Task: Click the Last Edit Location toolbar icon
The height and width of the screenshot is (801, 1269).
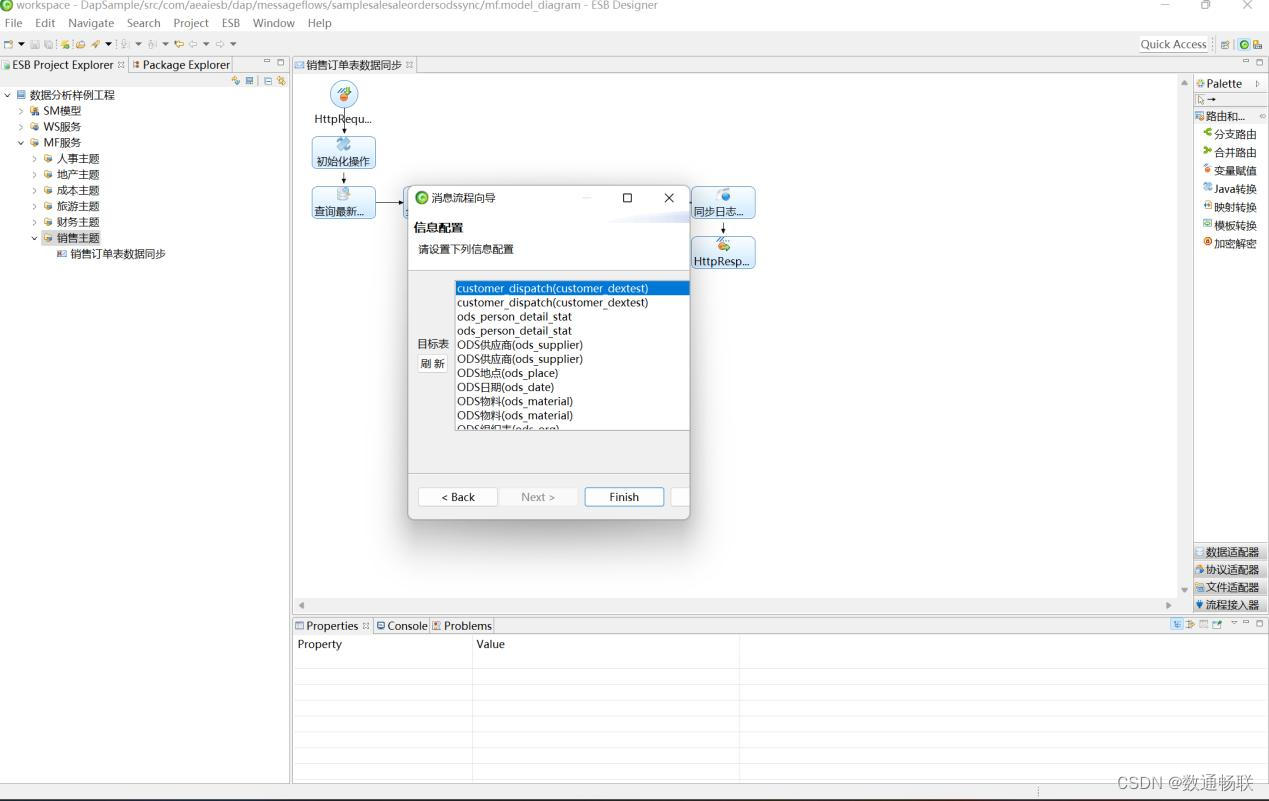Action: [x=179, y=44]
